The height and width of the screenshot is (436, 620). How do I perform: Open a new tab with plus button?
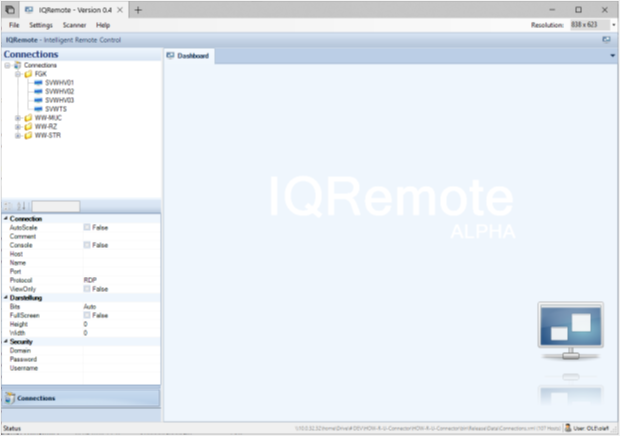point(138,9)
